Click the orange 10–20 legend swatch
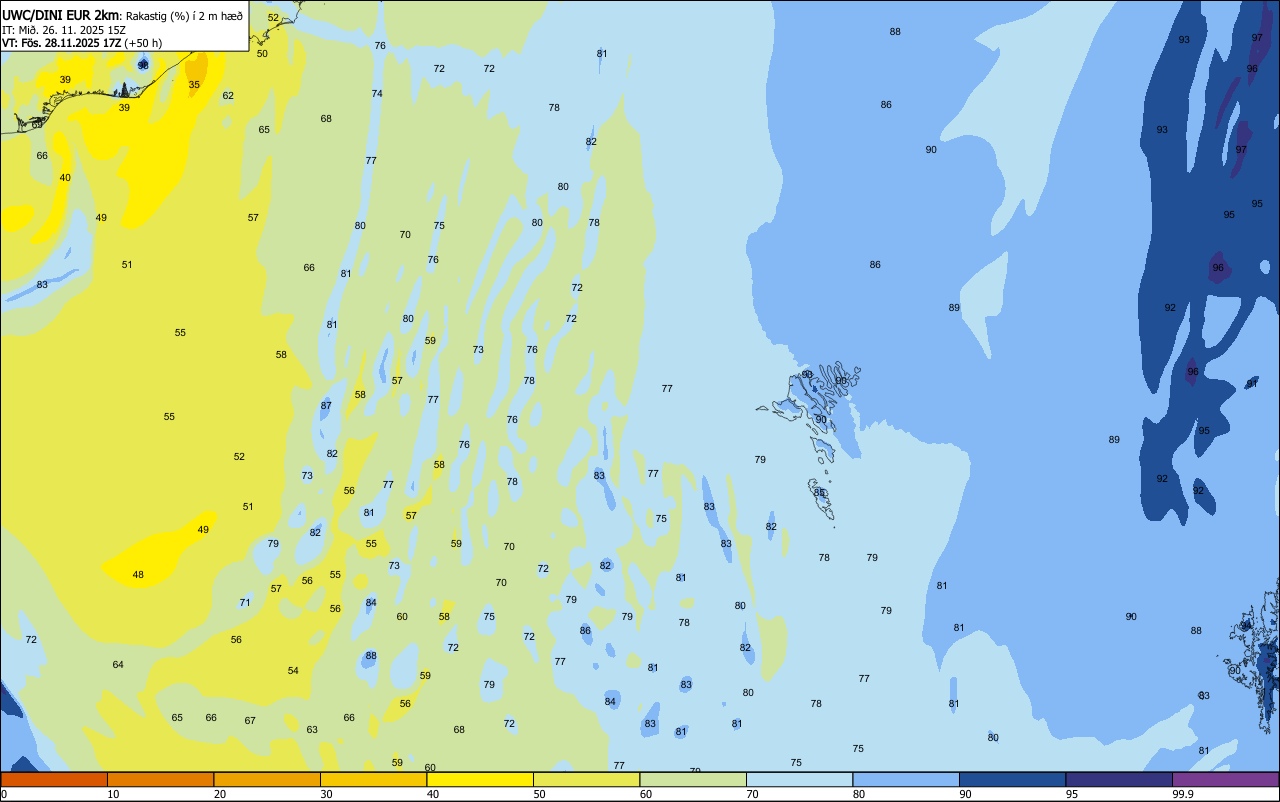Viewport: 1280px width, 802px height. pyautogui.click(x=160, y=779)
